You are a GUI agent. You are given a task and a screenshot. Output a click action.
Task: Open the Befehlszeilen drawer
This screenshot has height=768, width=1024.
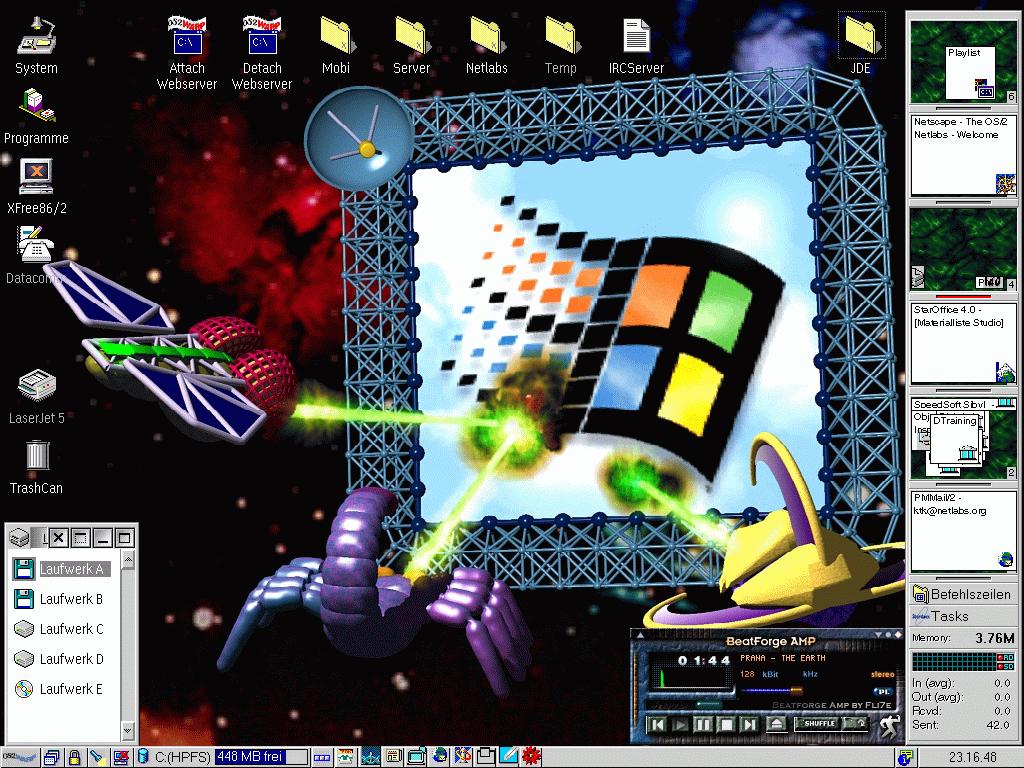point(963,594)
